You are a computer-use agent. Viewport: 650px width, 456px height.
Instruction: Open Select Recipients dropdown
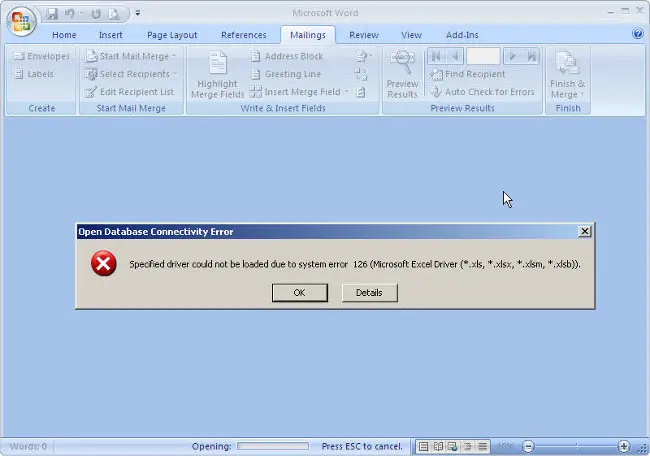[x=131, y=74]
